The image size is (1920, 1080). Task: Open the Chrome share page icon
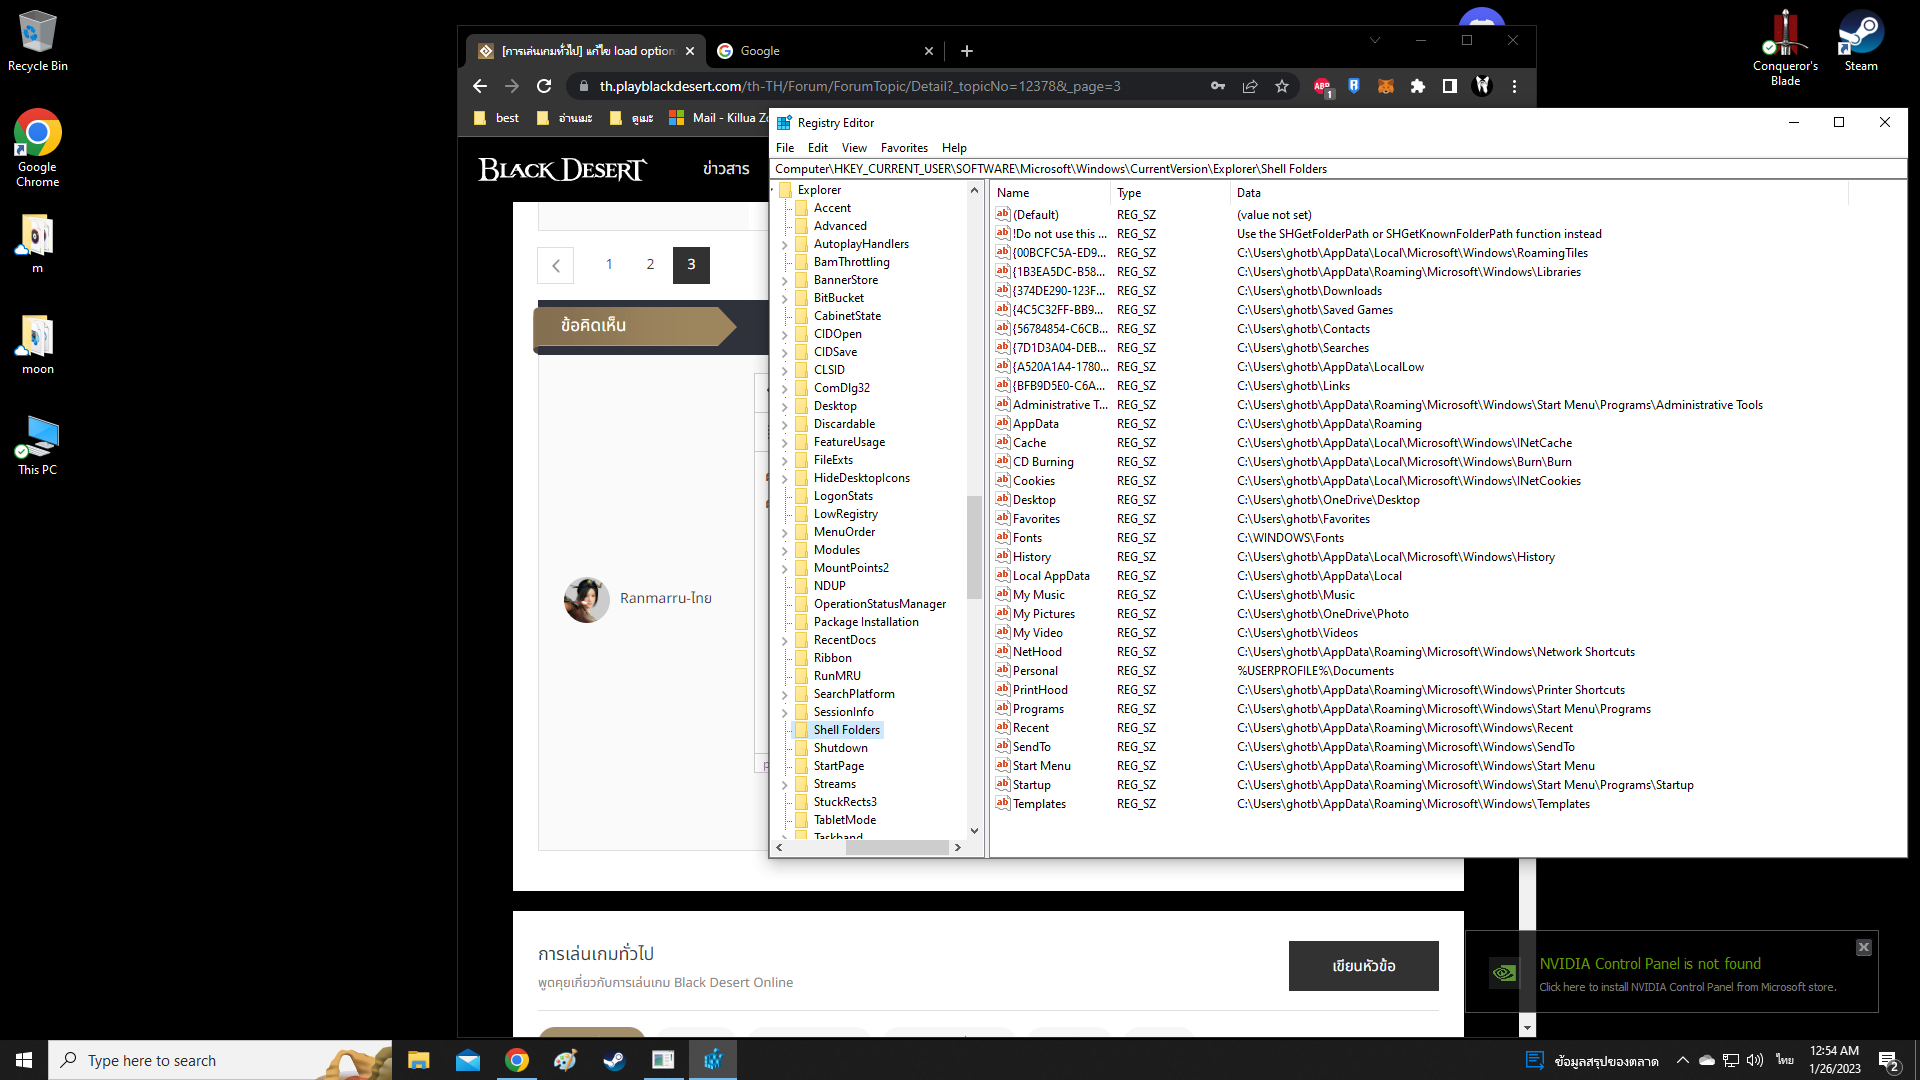(x=1250, y=86)
